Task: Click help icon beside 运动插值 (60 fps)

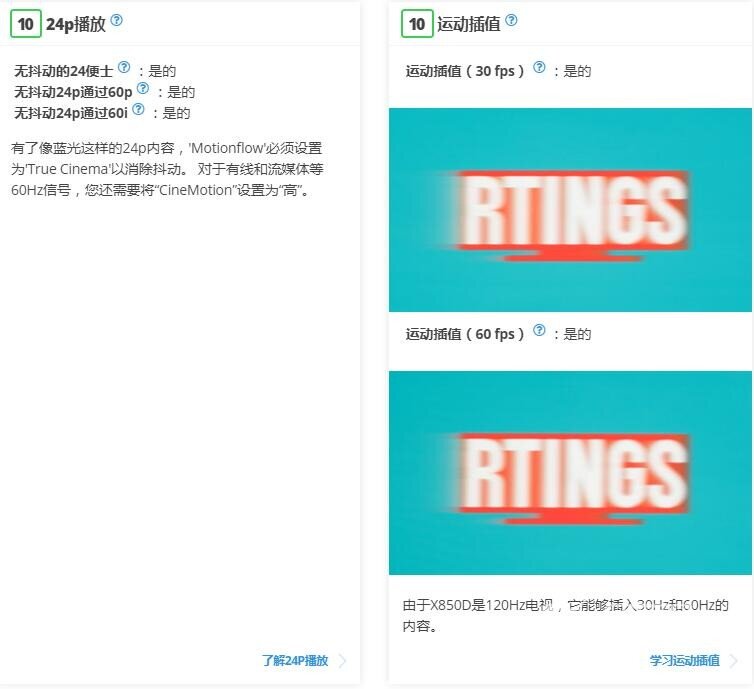Action: [x=540, y=330]
